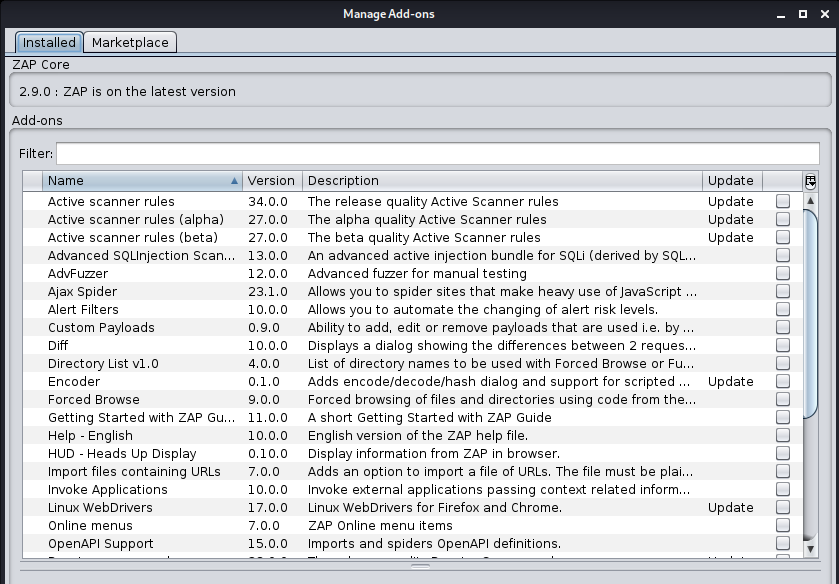Select Getting Started with ZAP Guide row

[x=413, y=418]
